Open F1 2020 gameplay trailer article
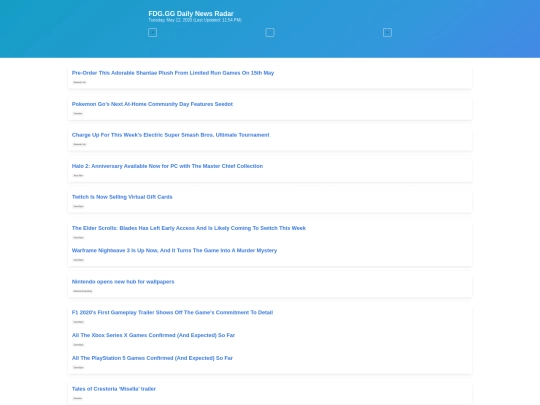Viewport: 540px width, 405px height. point(172,312)
